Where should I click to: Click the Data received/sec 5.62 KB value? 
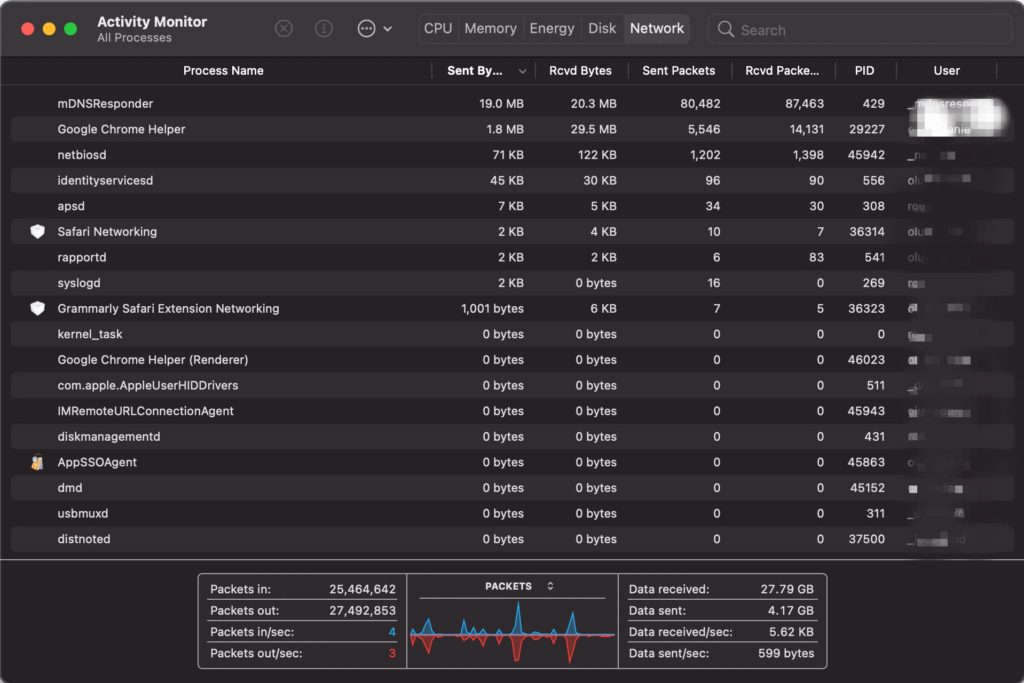[791, 632]
